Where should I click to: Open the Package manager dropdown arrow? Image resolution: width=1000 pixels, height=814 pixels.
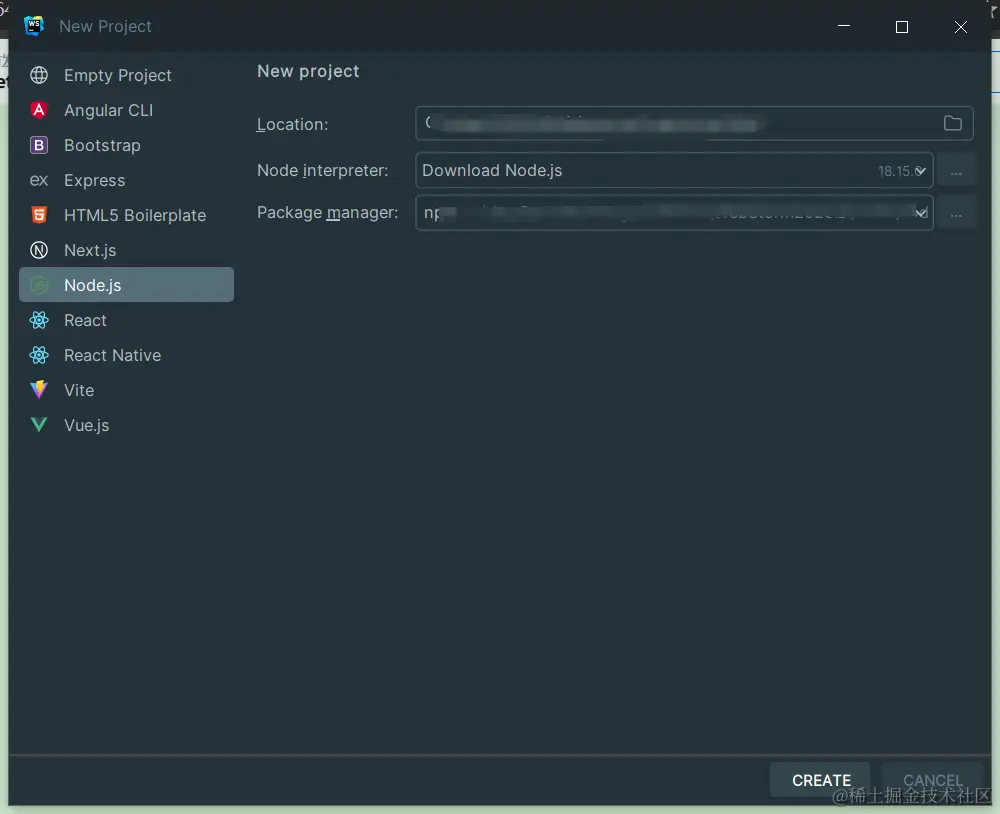click(921, 213)
